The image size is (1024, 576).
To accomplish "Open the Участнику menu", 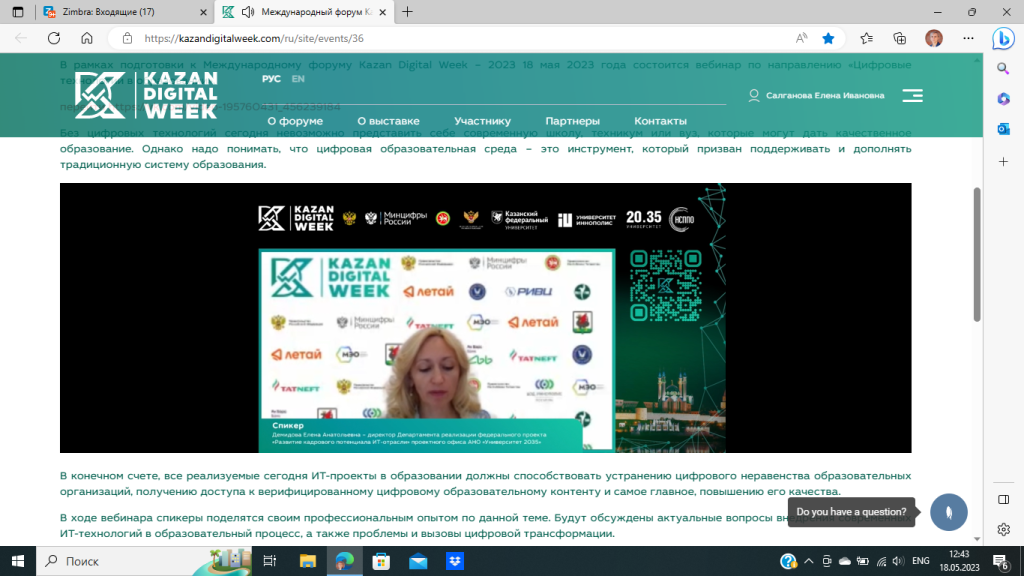I will click(483, 121).
